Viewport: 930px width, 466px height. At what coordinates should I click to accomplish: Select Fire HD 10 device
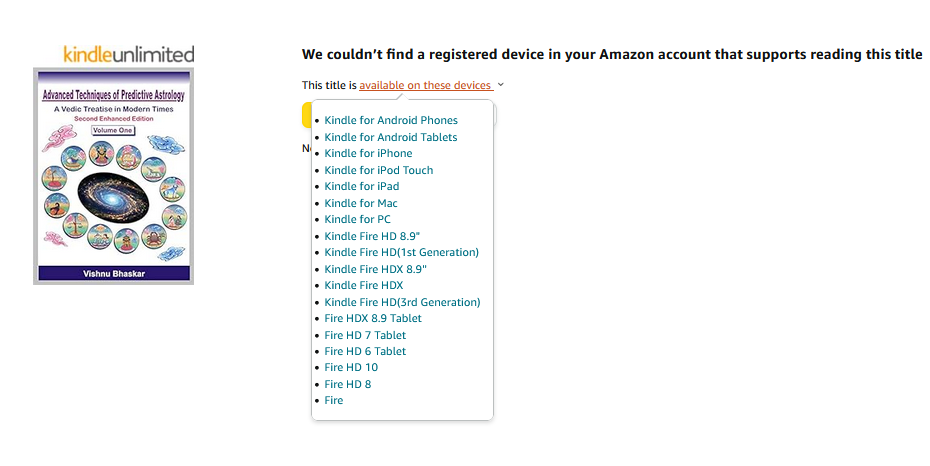point(351,367)
